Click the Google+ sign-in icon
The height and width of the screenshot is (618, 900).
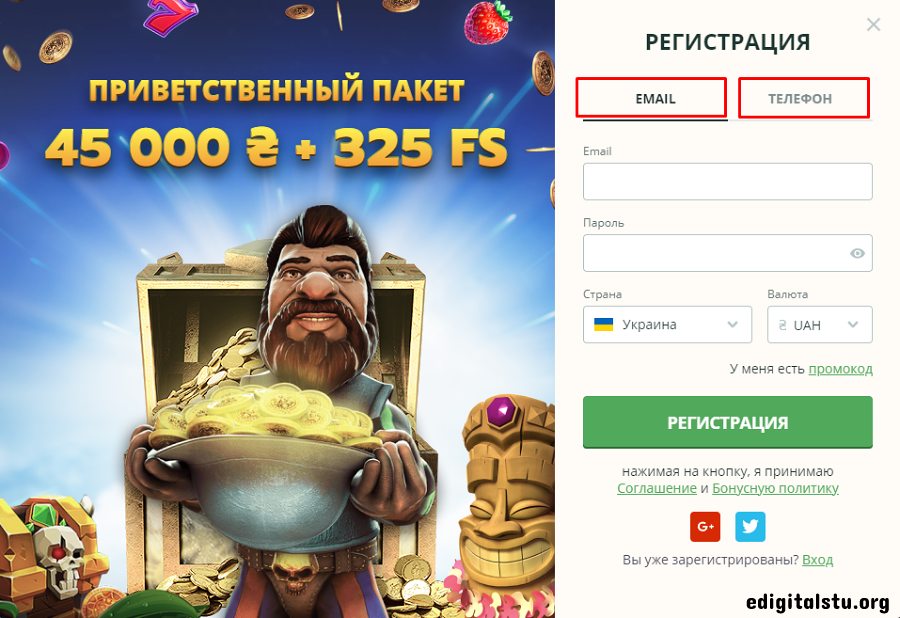tap(705, 526)
